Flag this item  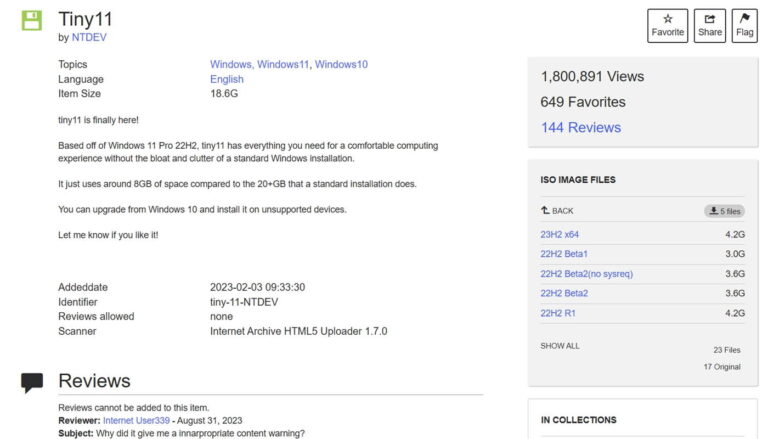click(x=744, y=25)
